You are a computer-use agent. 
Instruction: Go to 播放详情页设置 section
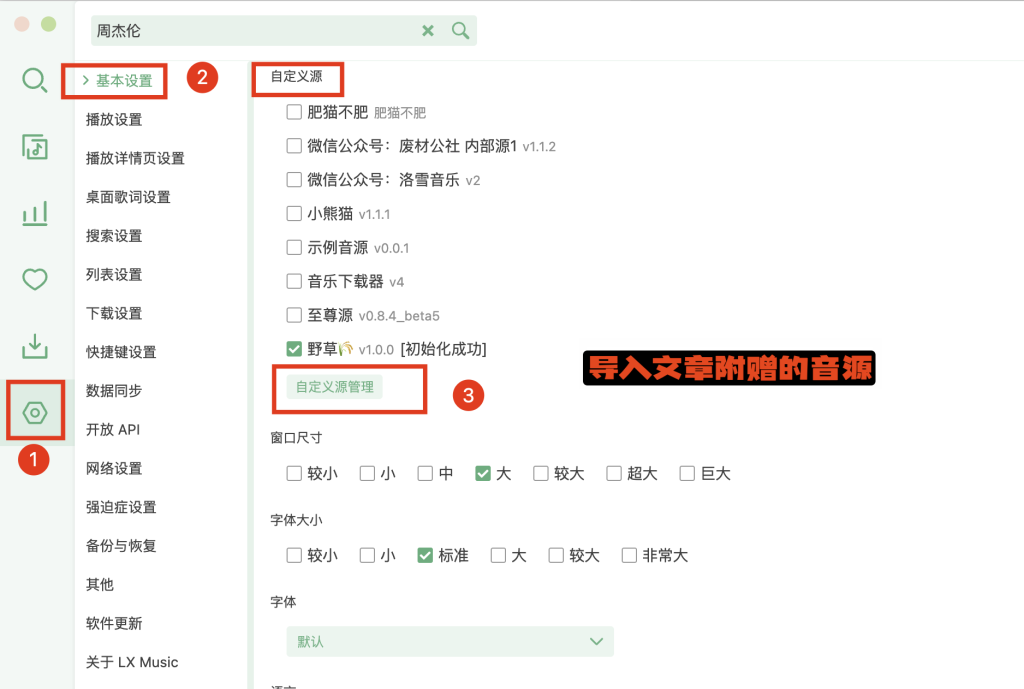[x=135, y=158]
